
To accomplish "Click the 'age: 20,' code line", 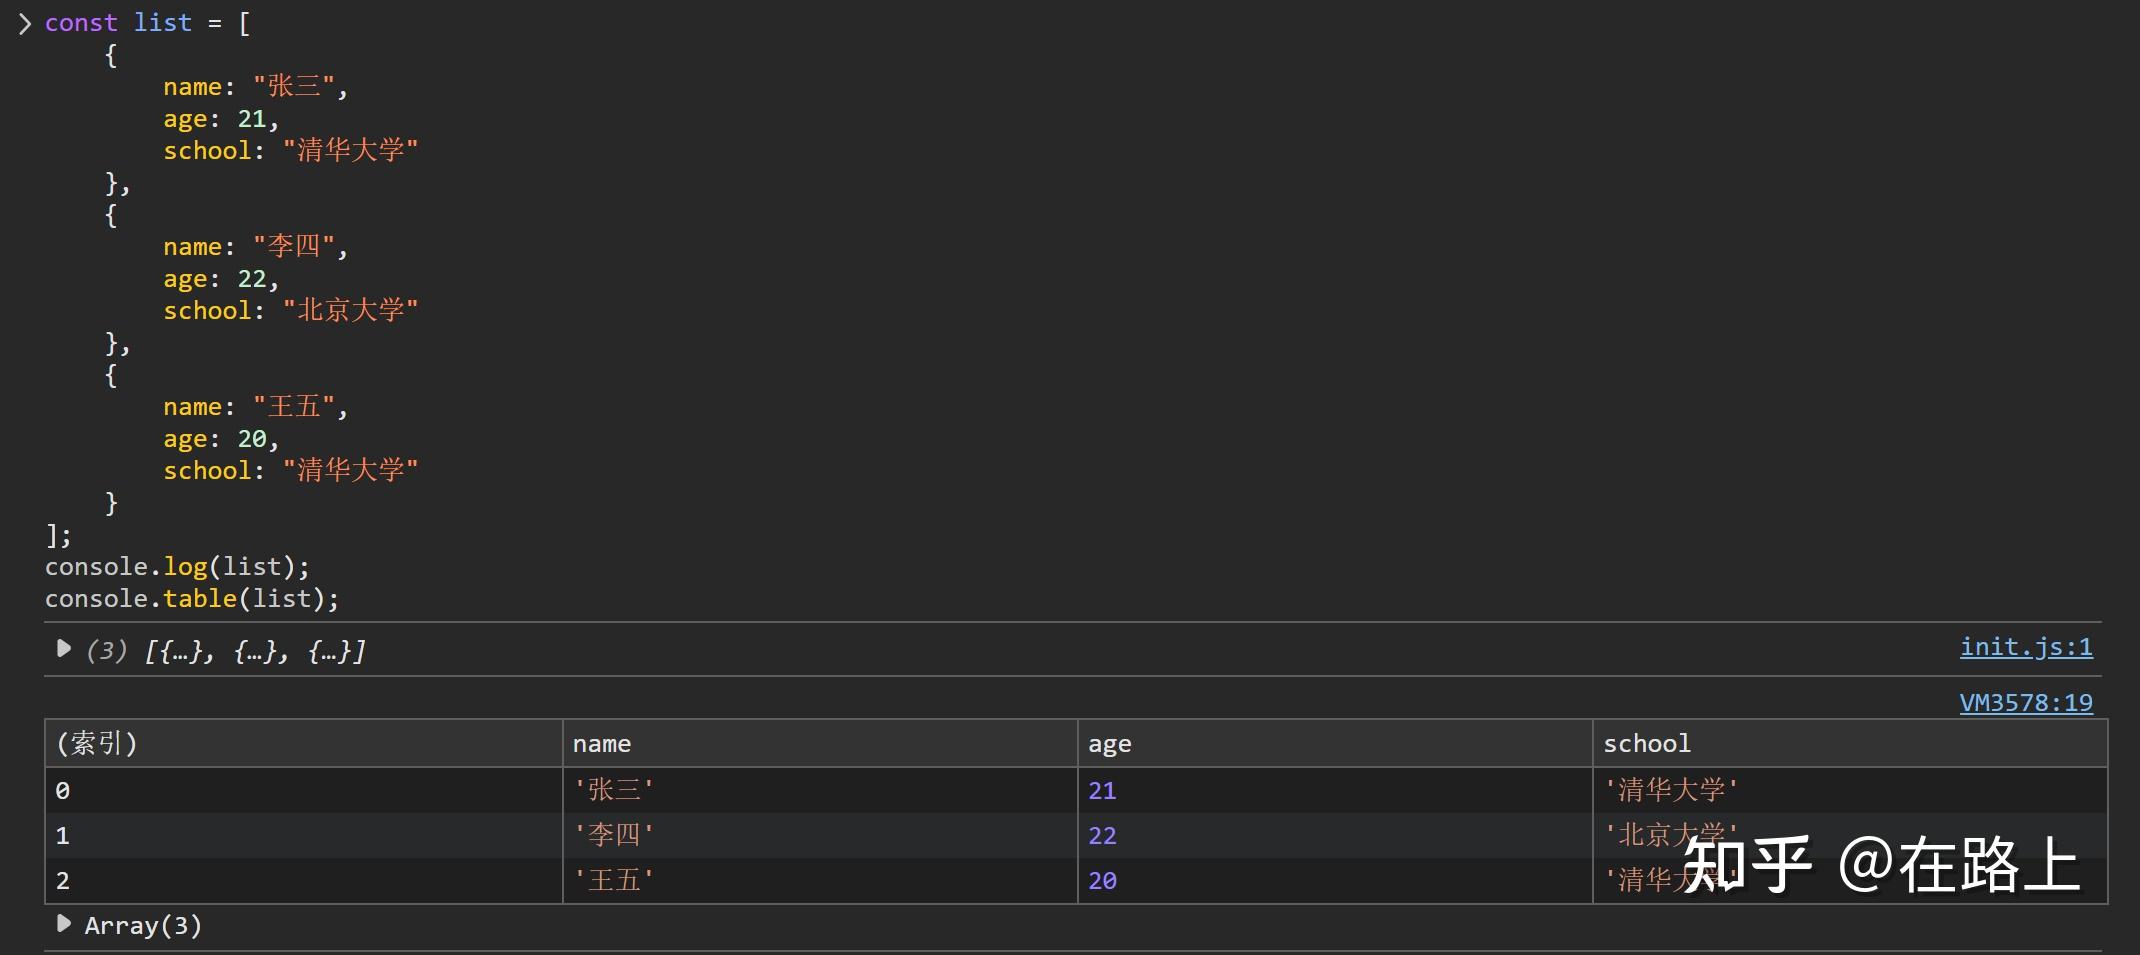I will point(221,439).
